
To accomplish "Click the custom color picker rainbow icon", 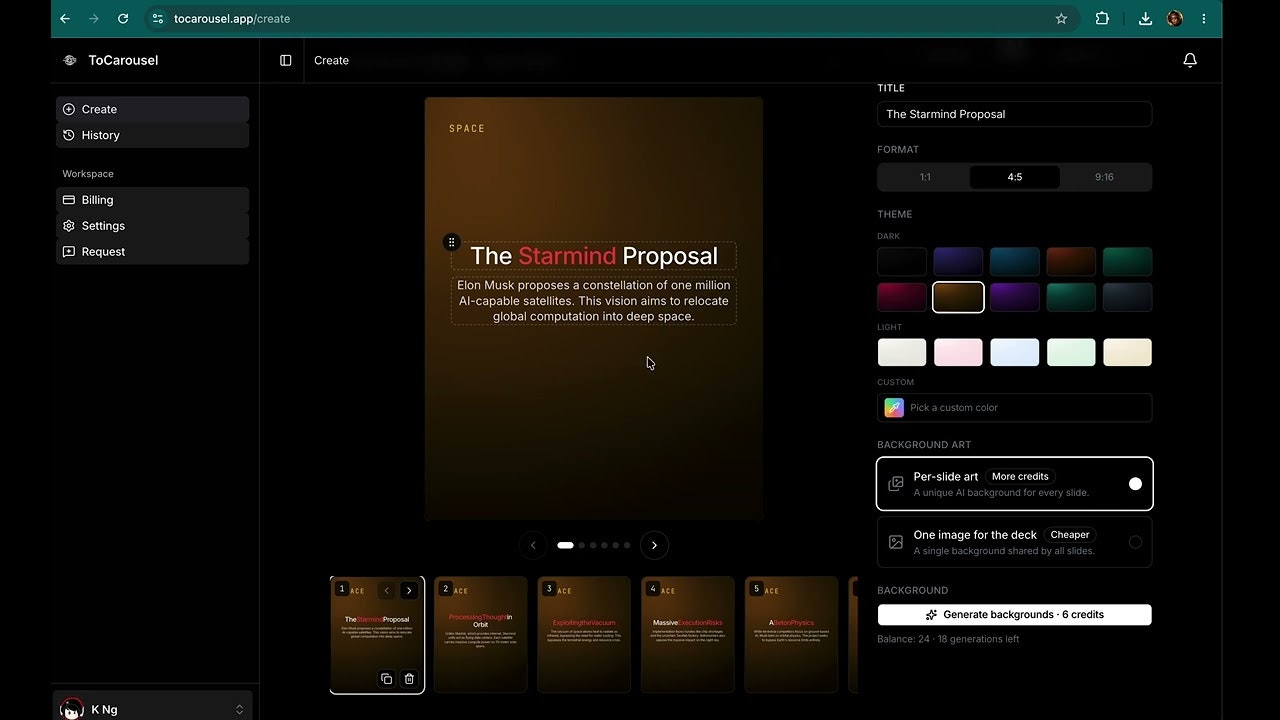I will pyautogui.click(x=894, y=407).
